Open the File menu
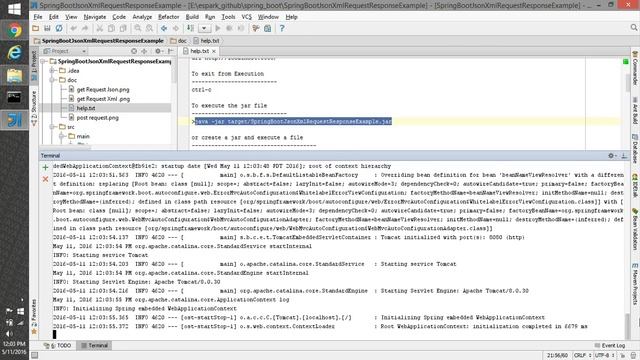 (x=38, y=17)
